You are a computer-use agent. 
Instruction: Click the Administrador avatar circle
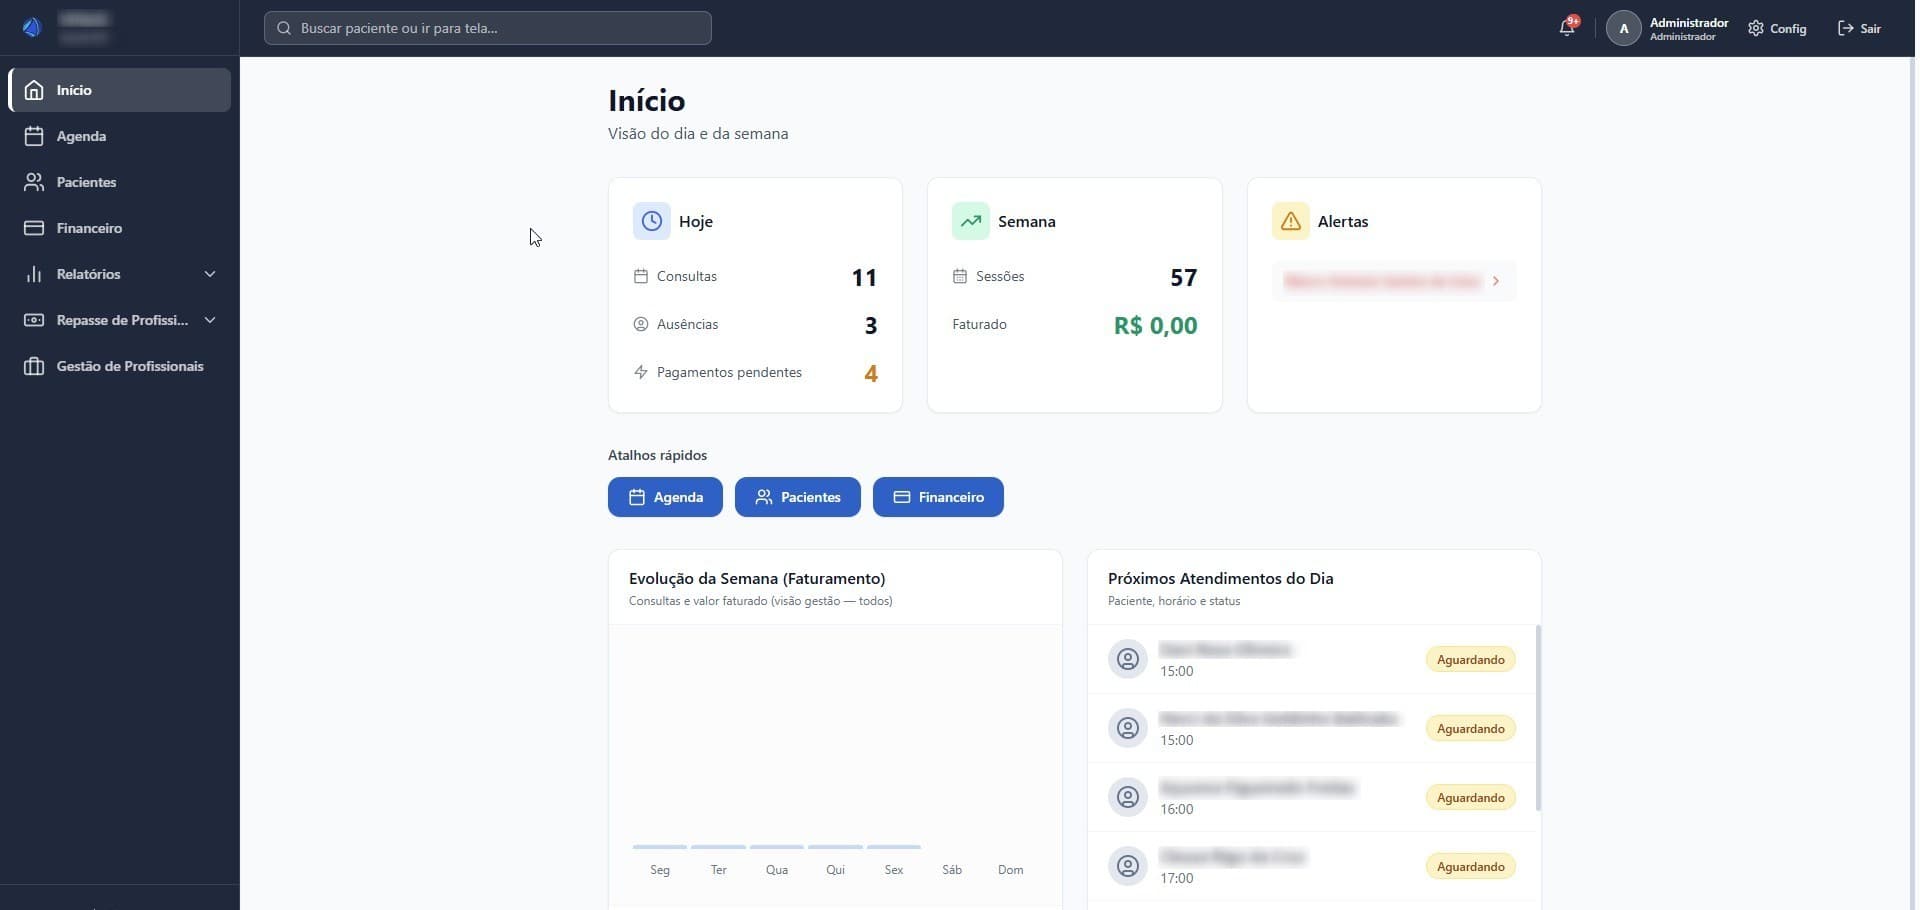(x=1624, y=28)
